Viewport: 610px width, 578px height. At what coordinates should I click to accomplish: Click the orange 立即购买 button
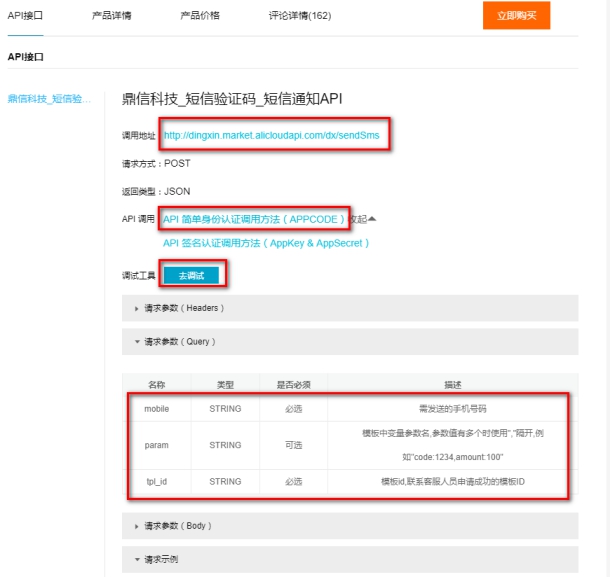point(516,16)
